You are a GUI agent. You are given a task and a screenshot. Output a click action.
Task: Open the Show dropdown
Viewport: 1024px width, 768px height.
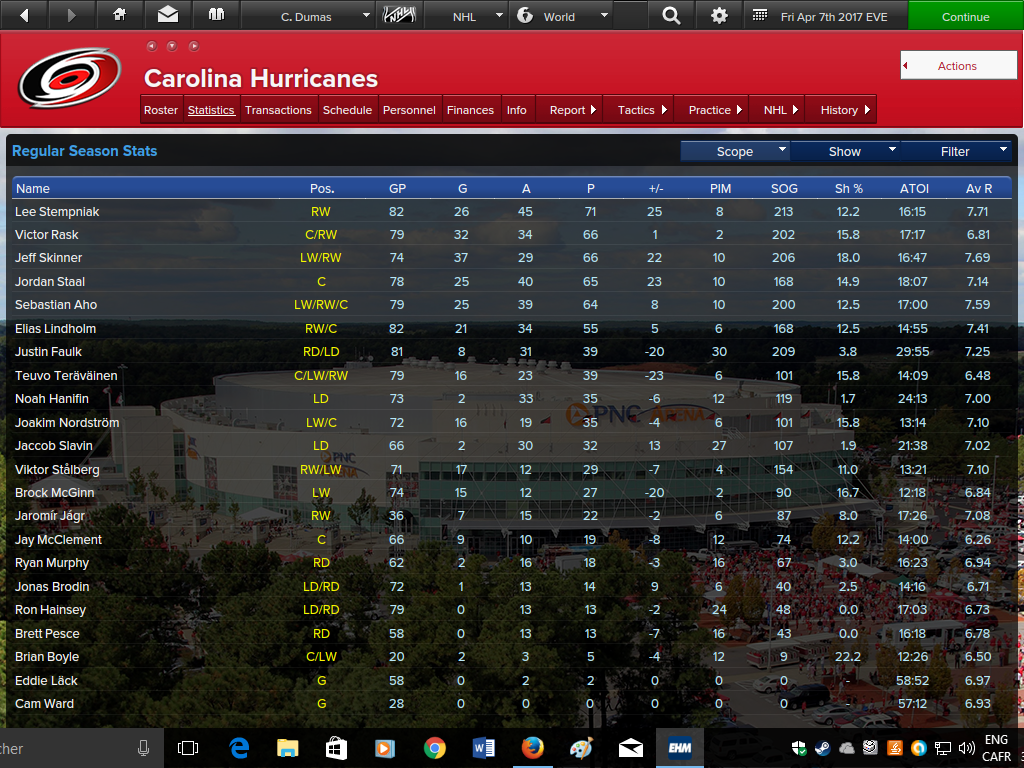(845, 152)
